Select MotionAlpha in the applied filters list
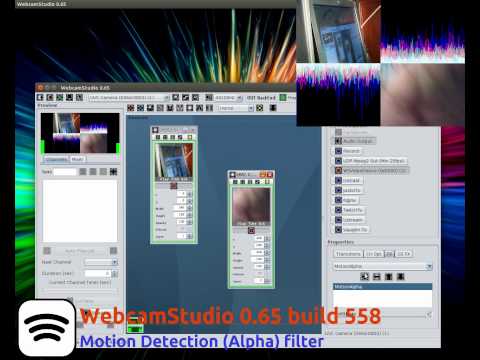 tap(382, 286)
